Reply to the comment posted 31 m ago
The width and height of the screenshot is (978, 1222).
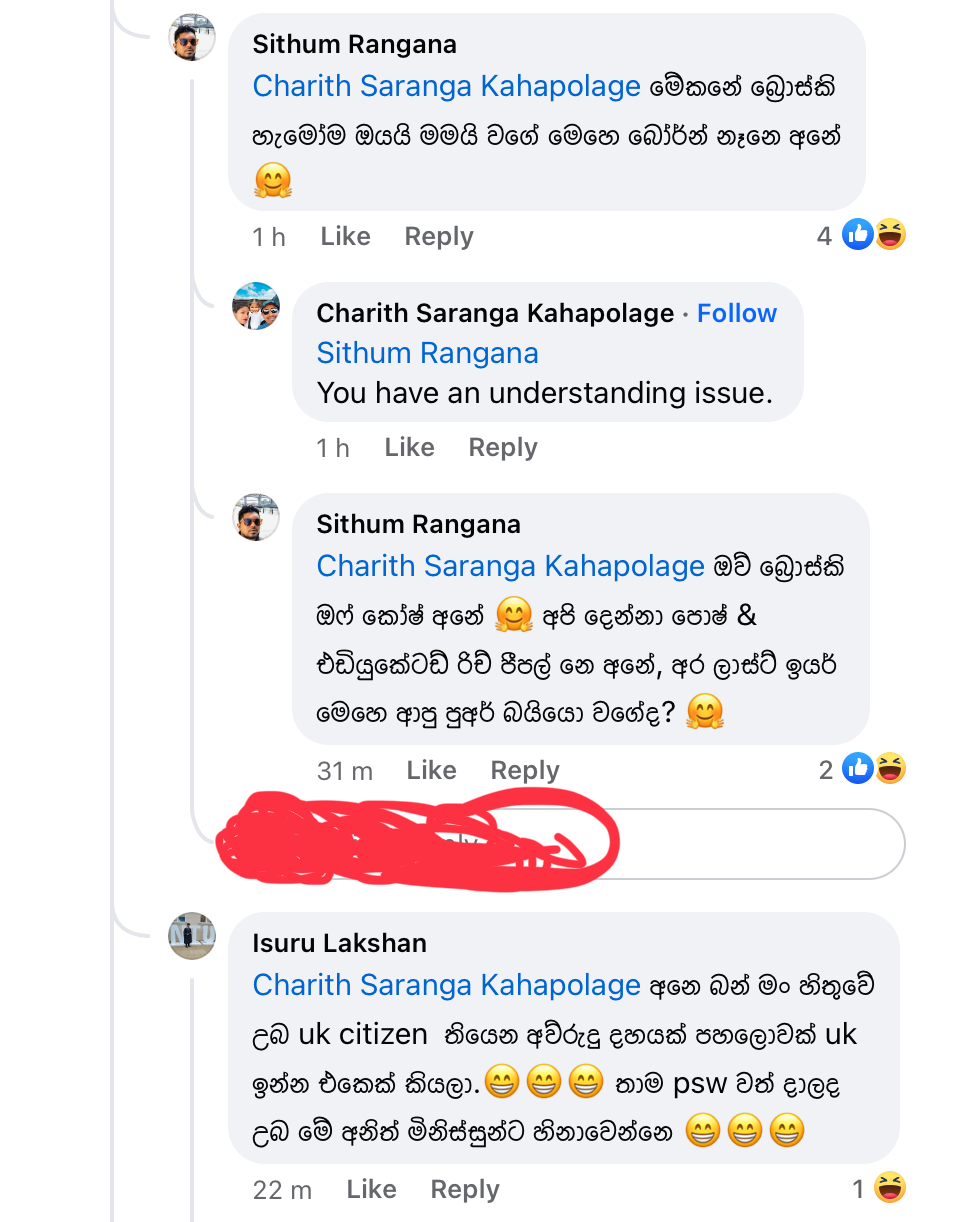point(525,771)
